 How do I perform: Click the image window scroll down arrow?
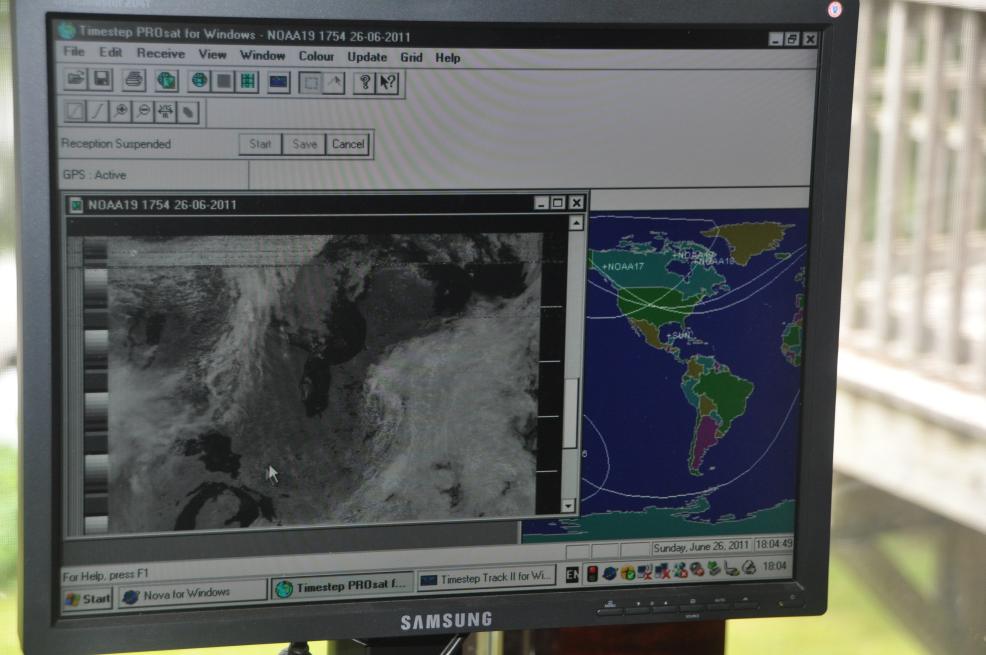(x=569, y=505)
